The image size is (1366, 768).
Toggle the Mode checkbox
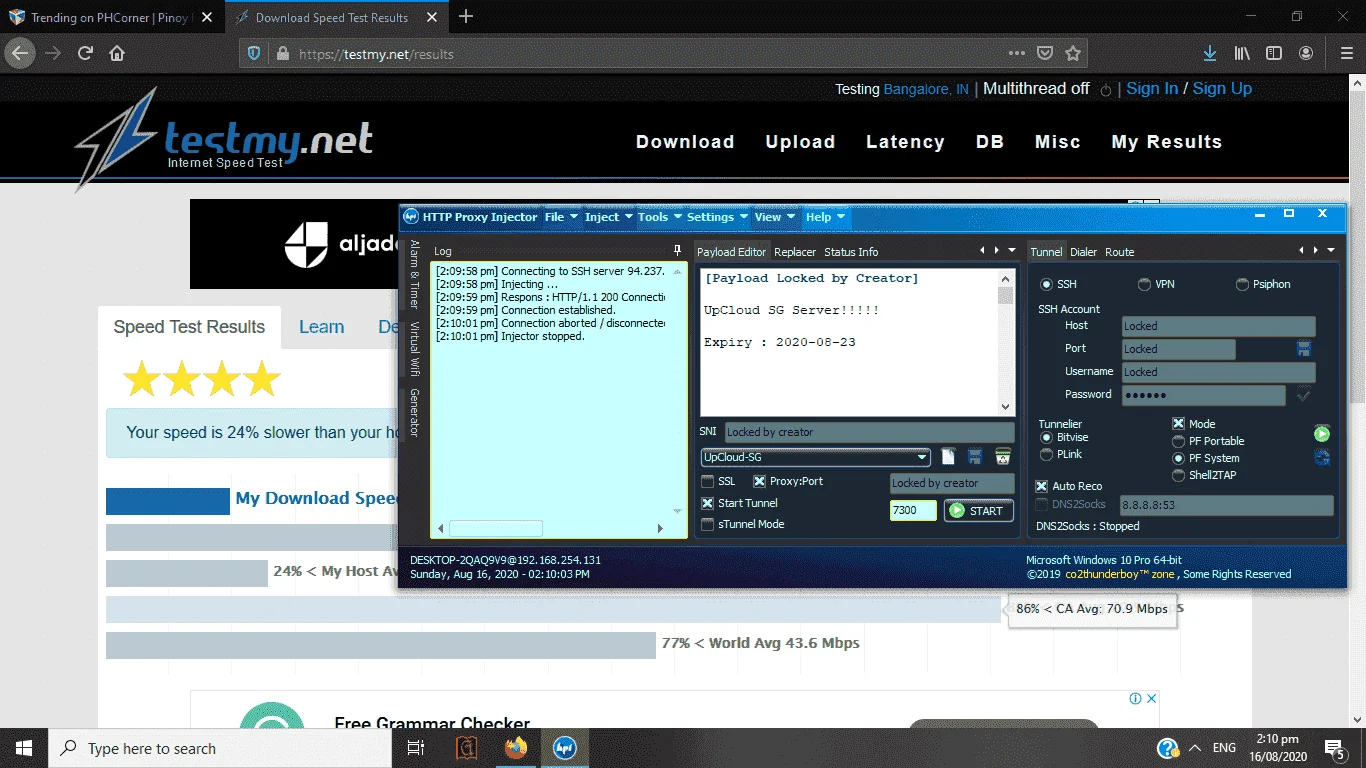point(1178,424)
